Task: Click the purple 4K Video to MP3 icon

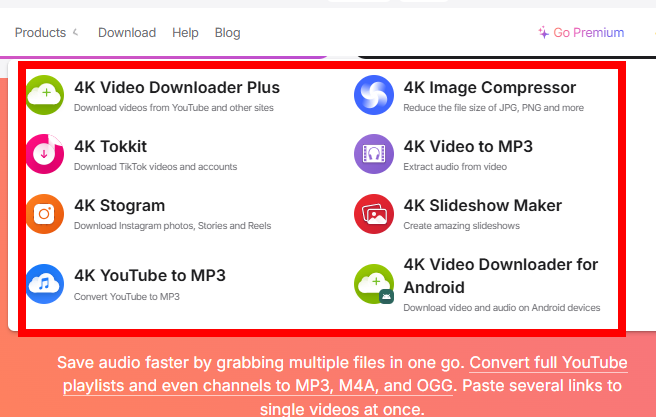Action: click(x=374, y=154)
